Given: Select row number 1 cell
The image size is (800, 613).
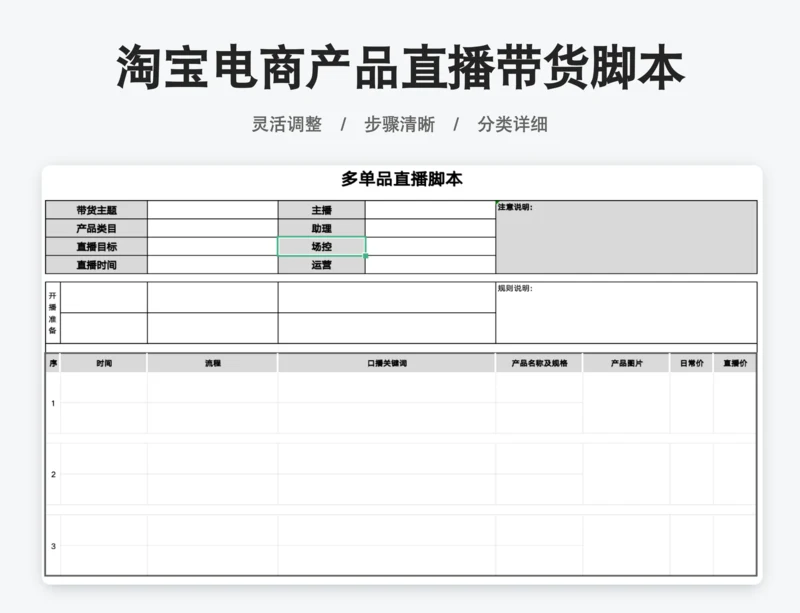Looking at the screenshot, I should (x=53, y=403).
